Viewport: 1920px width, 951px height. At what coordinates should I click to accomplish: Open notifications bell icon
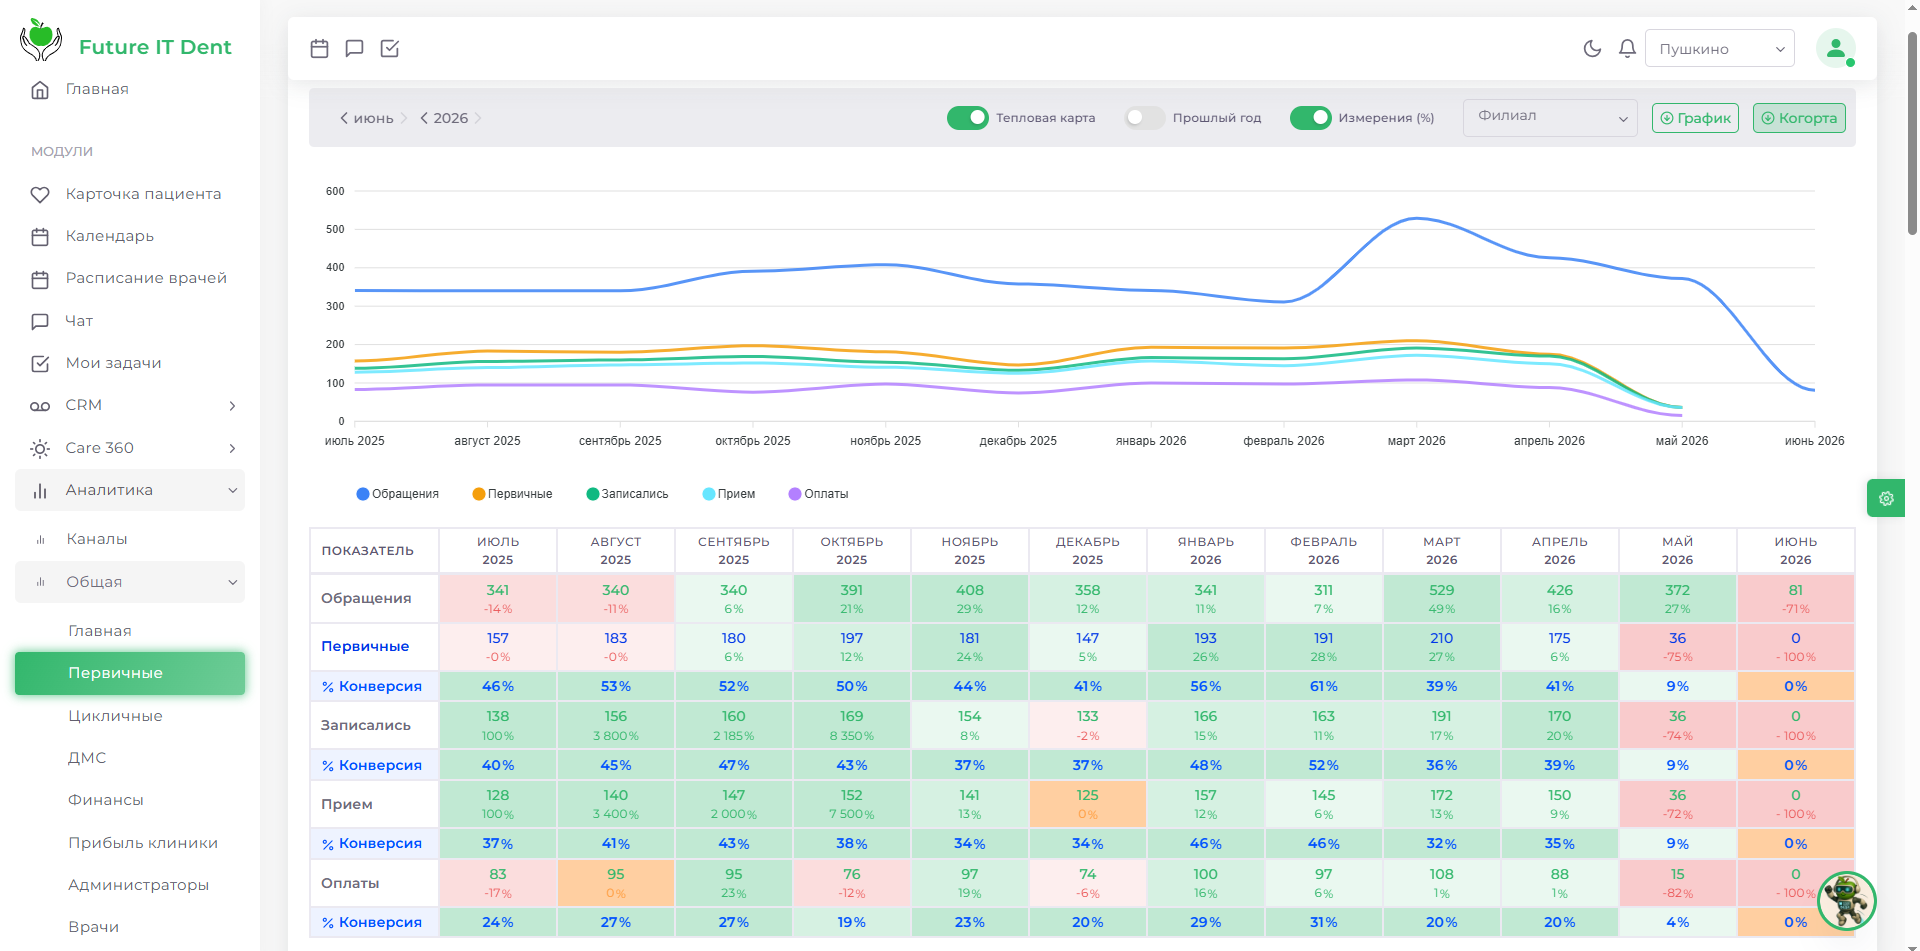tap(1627, 48)
